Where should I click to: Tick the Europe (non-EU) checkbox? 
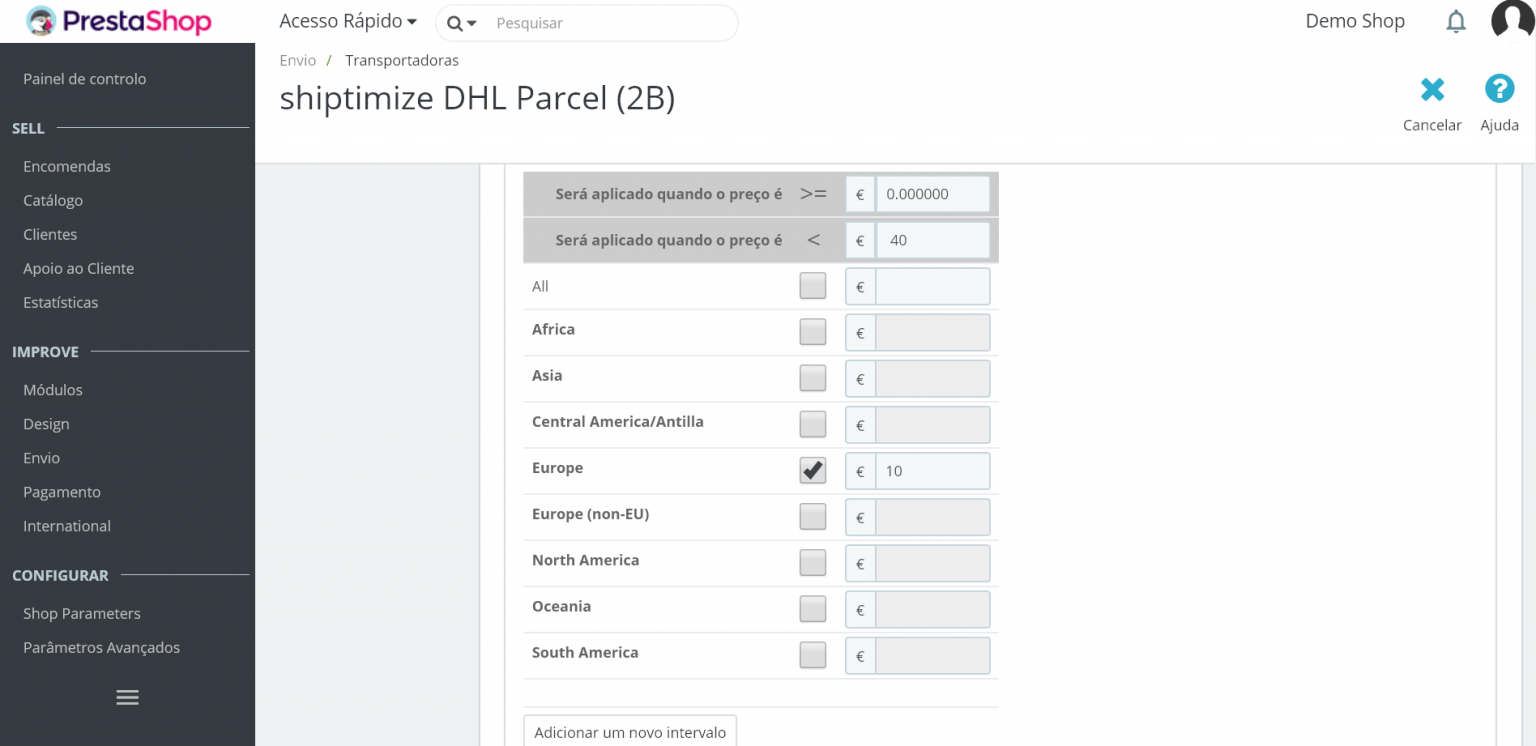pyautogui.click(x=813, y=516)
